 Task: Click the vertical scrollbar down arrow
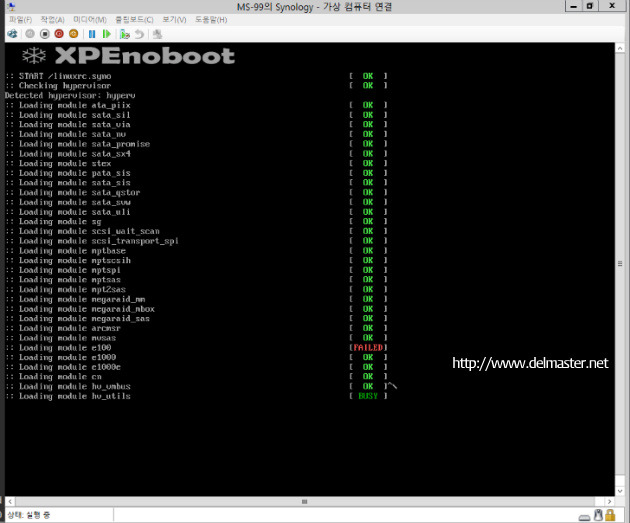(620, 491)
